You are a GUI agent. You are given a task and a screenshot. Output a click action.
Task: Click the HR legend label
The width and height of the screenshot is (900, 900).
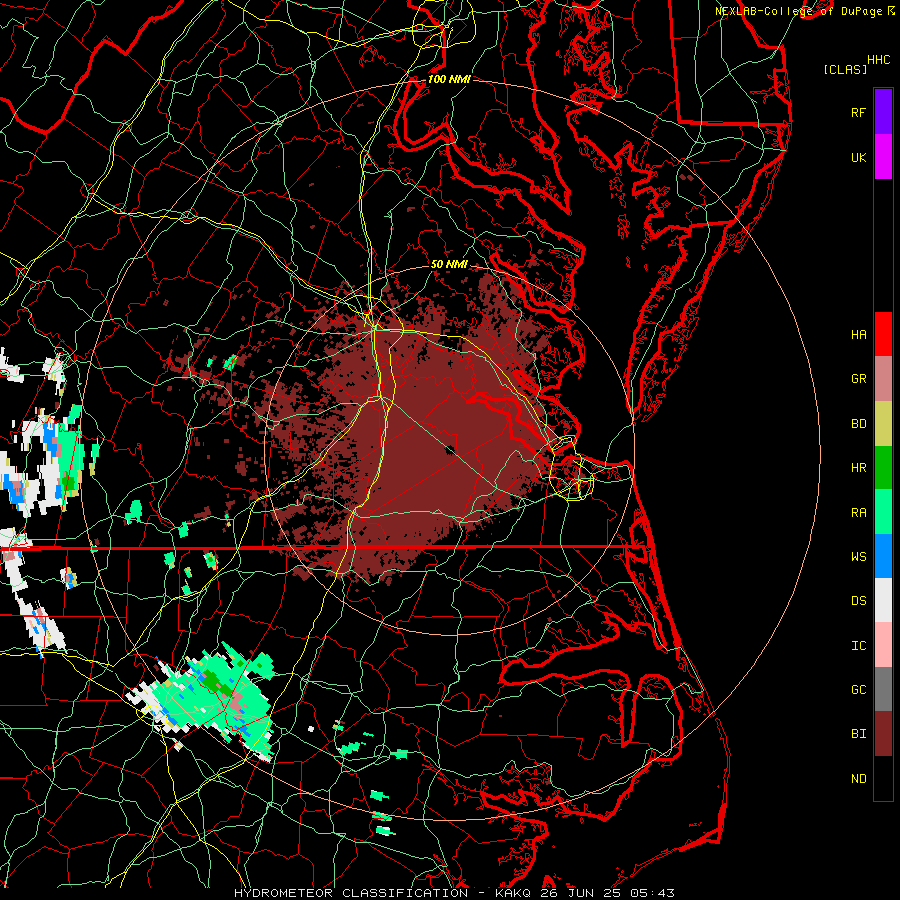(858, 468)
